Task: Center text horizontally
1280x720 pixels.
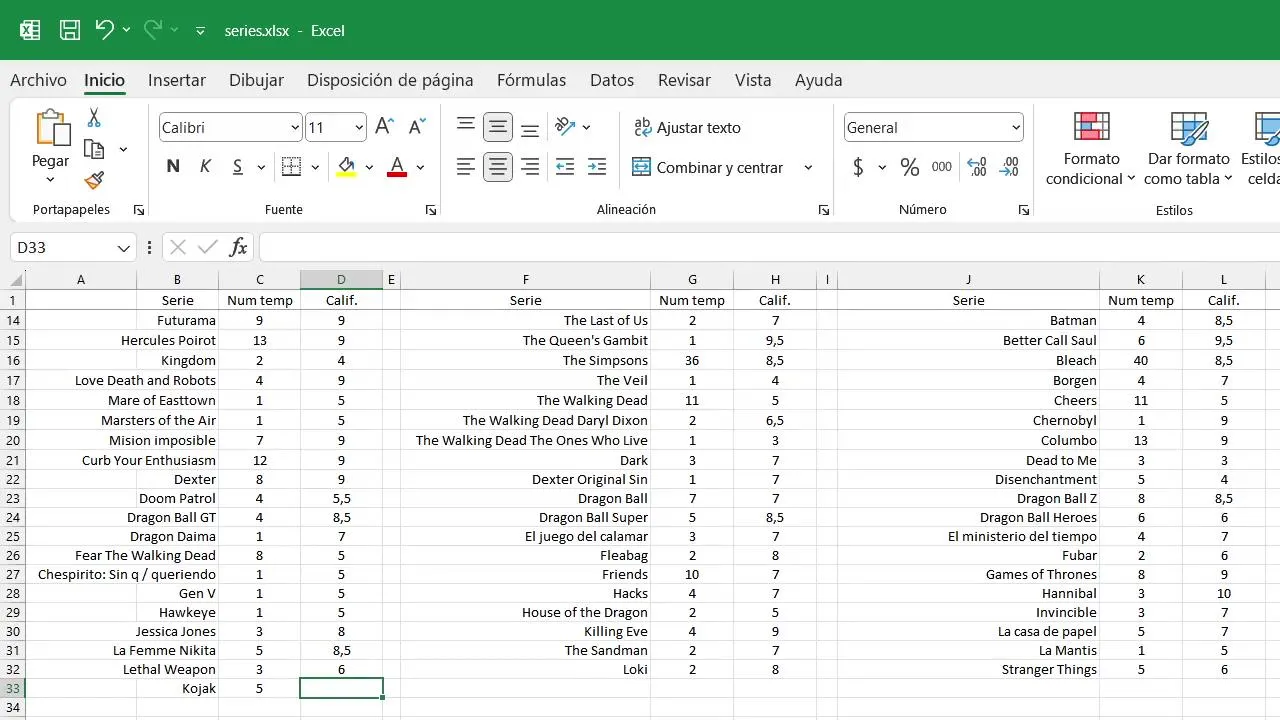Action: coord(498,167)
